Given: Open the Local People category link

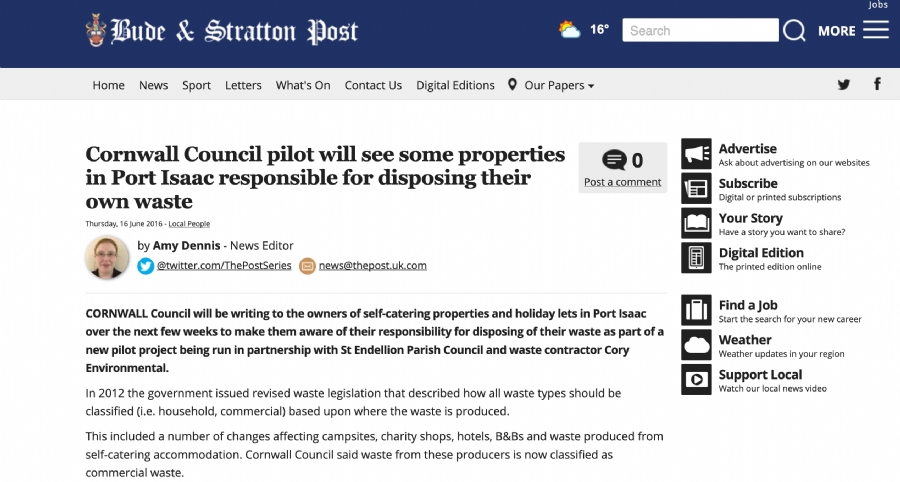Looking at the screenshot, I should pos(189,224).
